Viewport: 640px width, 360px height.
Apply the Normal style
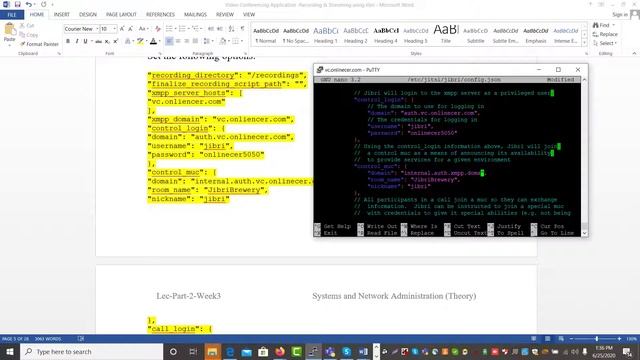point(266,35)
